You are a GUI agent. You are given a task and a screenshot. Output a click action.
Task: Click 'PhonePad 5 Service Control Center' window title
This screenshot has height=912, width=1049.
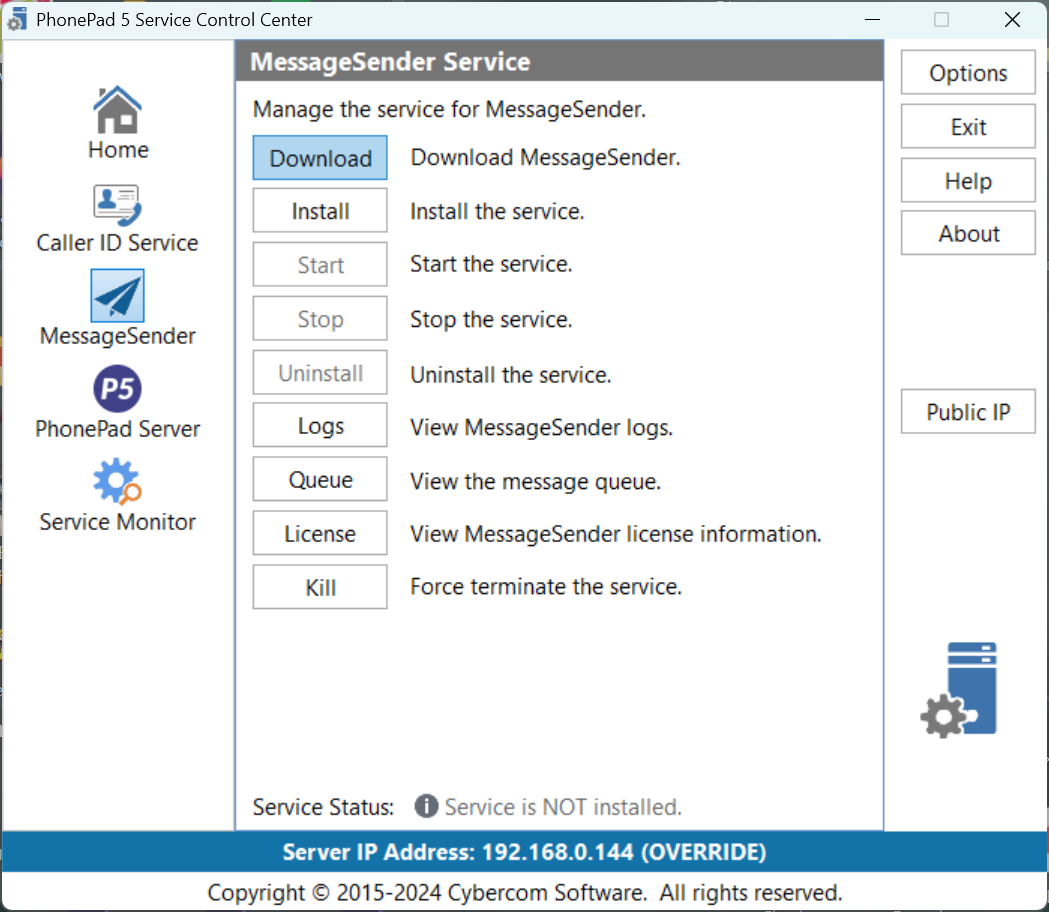[174, 20]
